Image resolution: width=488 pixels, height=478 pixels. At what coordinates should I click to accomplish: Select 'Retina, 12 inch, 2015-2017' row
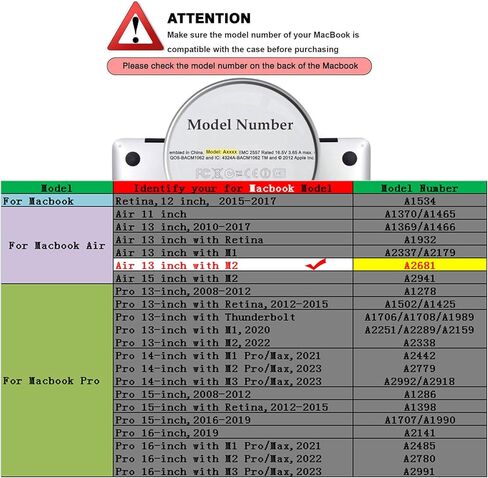click(x=233, y=201)
